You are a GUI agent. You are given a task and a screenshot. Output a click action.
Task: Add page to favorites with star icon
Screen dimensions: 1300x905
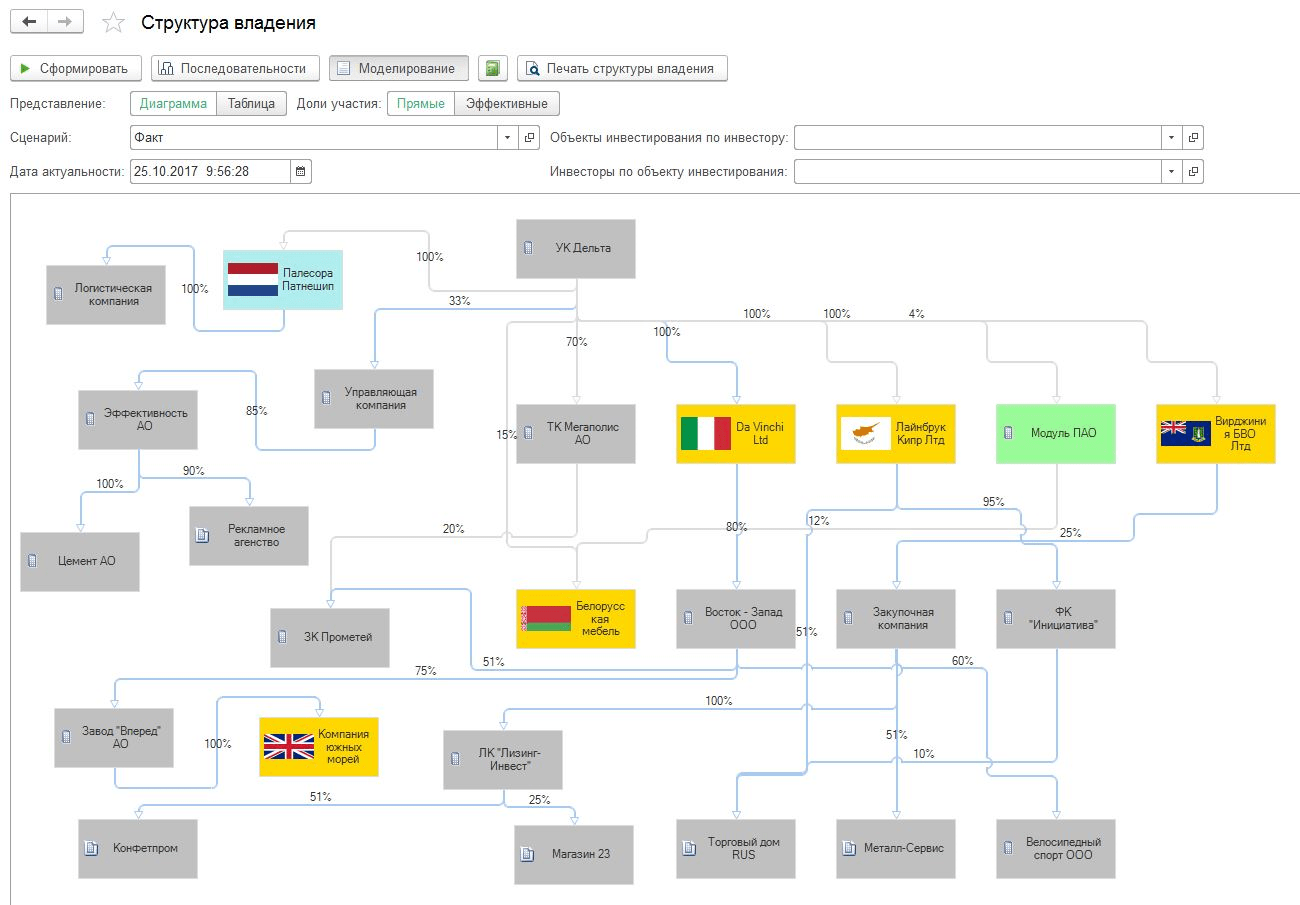coord(114,21)
